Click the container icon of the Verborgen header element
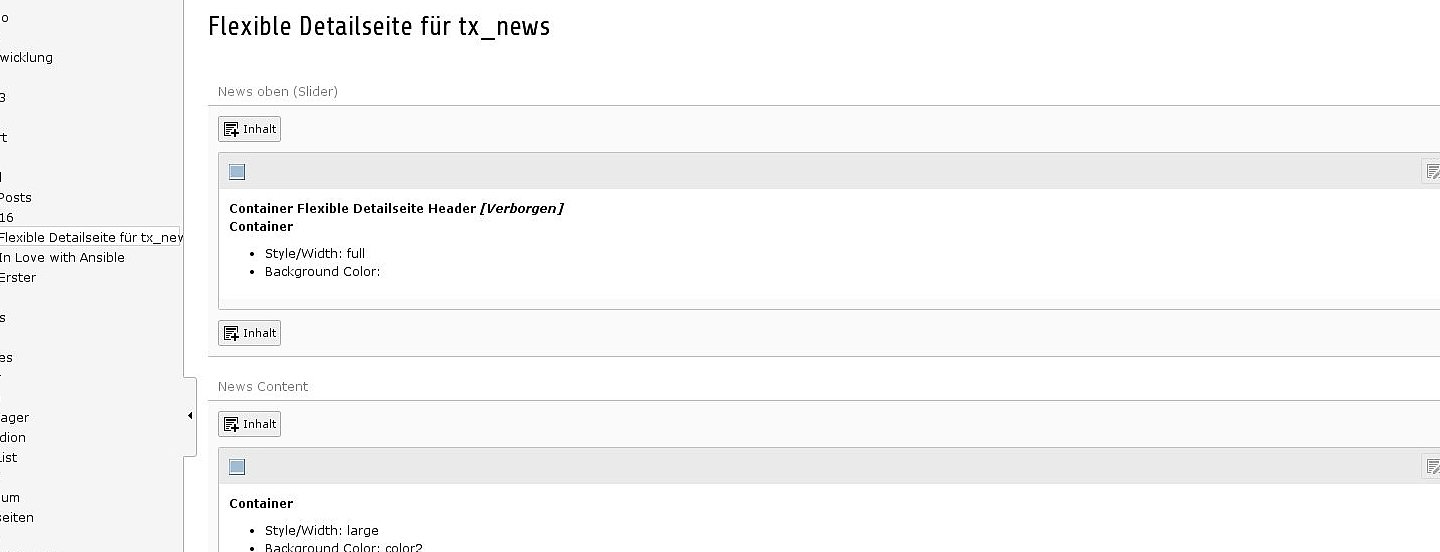The height and width of the screenshot is (552, 1440). tap(237, 172)
